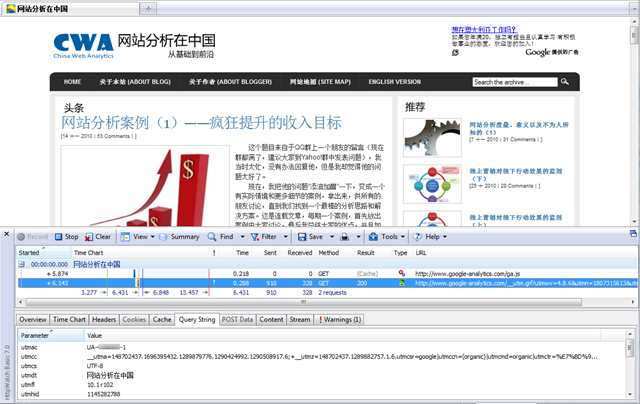Click the Clear log icon
Screen dimensions: 640x404
click(x=90, y=237)
